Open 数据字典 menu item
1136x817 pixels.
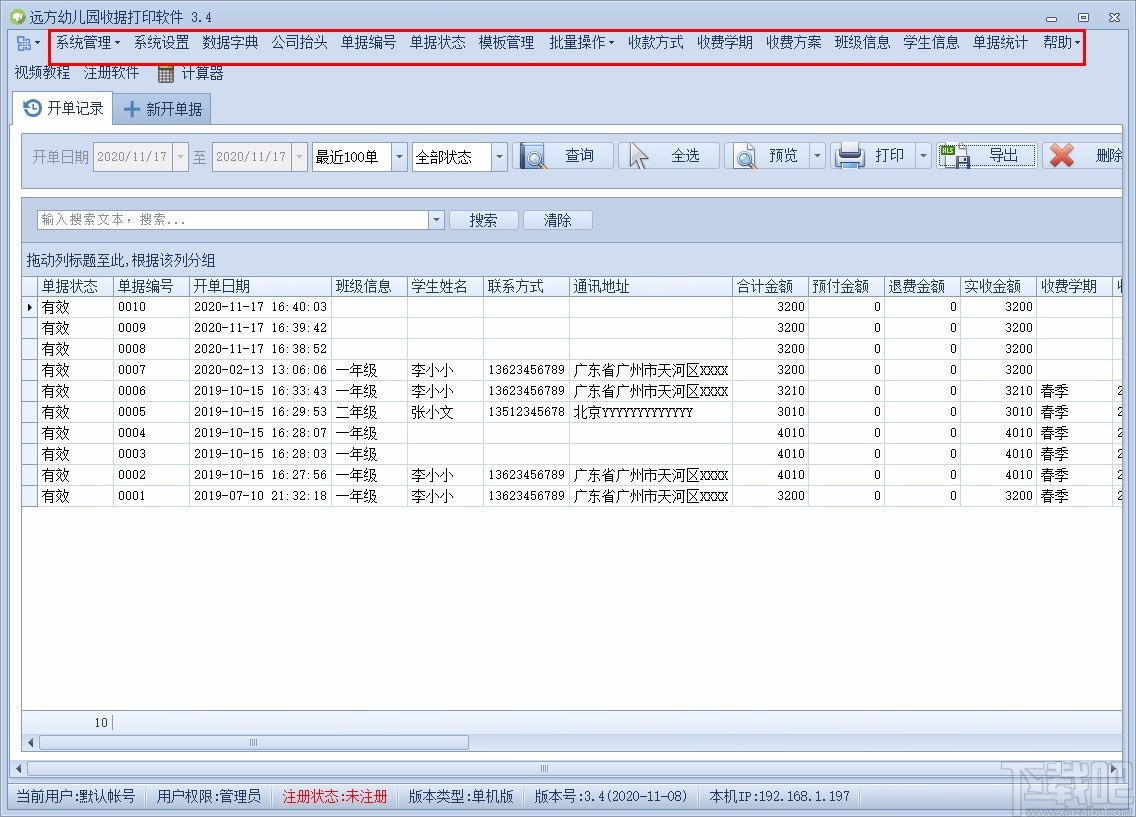[x=230, y=43]
